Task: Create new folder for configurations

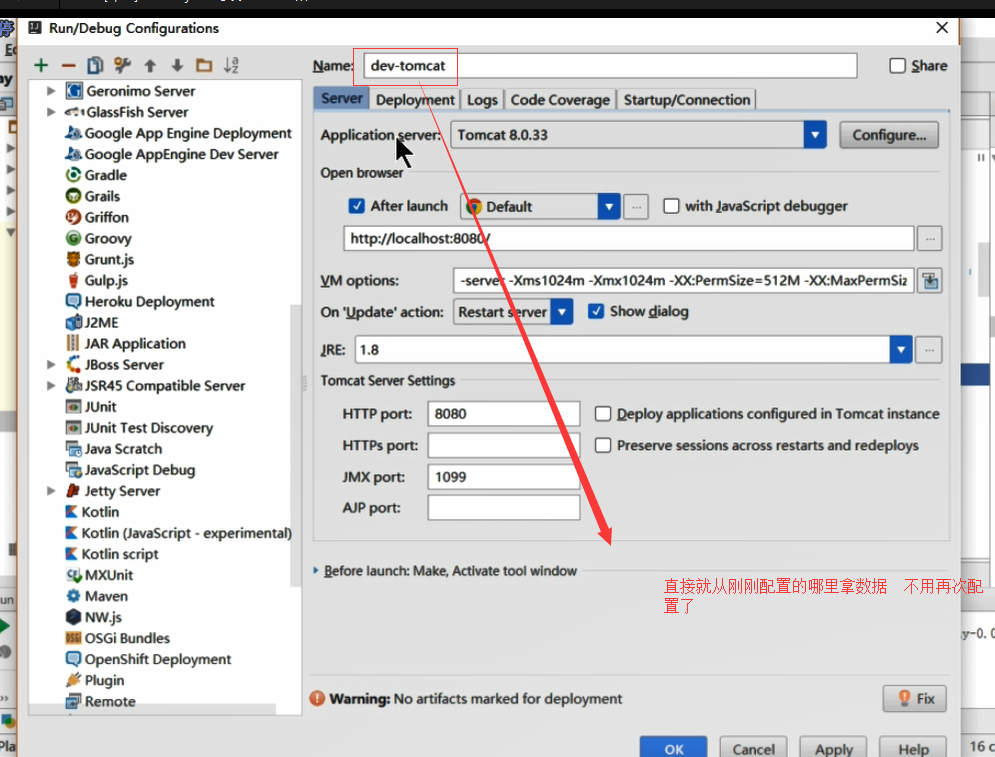Action: [204, 65]
